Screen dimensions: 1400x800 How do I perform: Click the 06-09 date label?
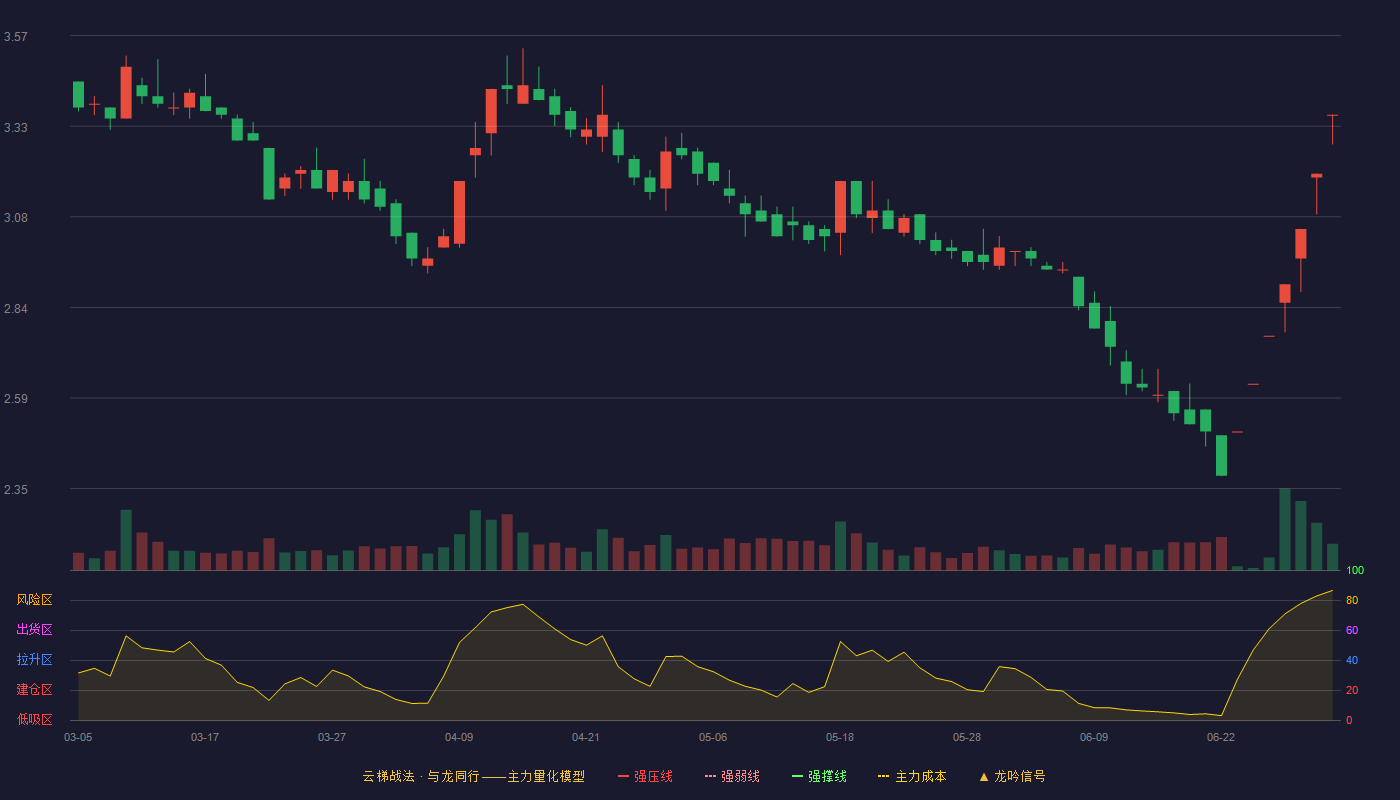pos(1094,737)
